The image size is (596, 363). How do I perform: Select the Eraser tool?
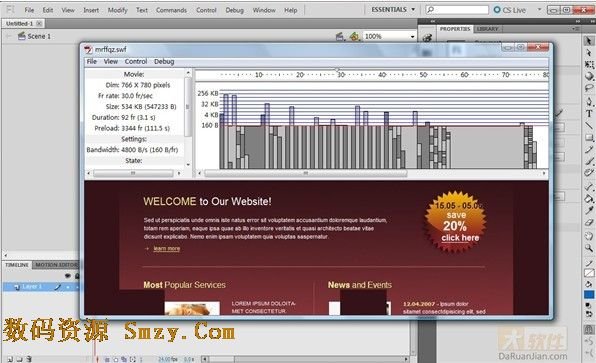click(589, 222)
